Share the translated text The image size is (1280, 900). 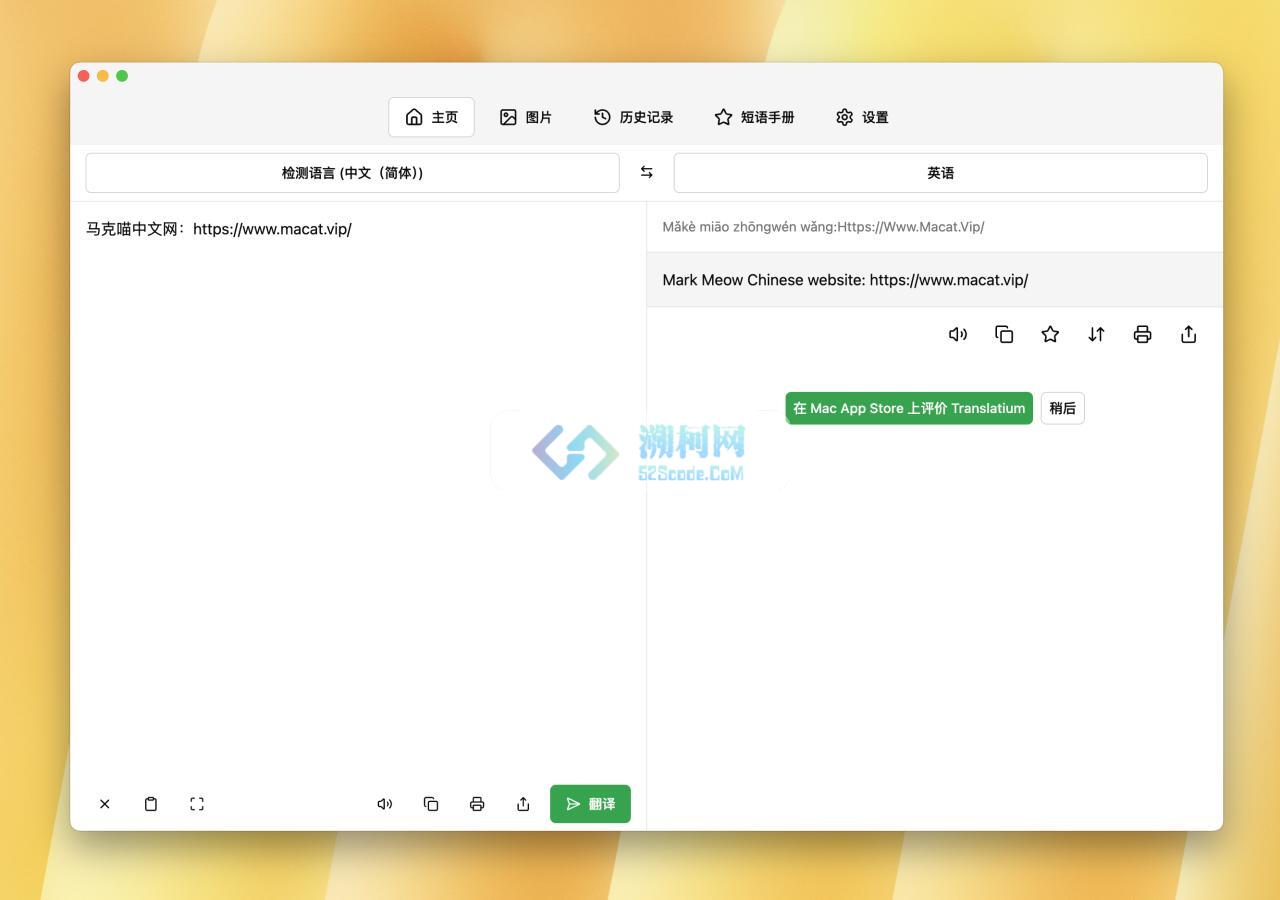coord(1188,335)
